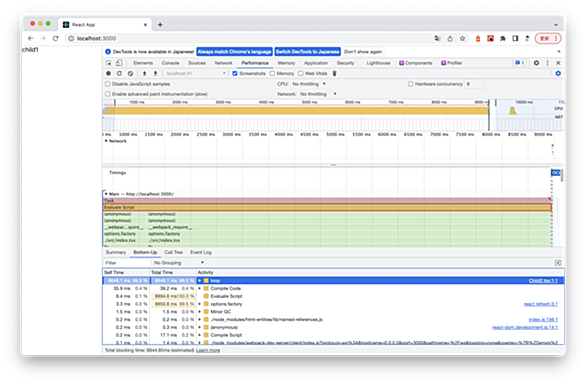Load a profile with the upload icon

[x=144, y=74]
